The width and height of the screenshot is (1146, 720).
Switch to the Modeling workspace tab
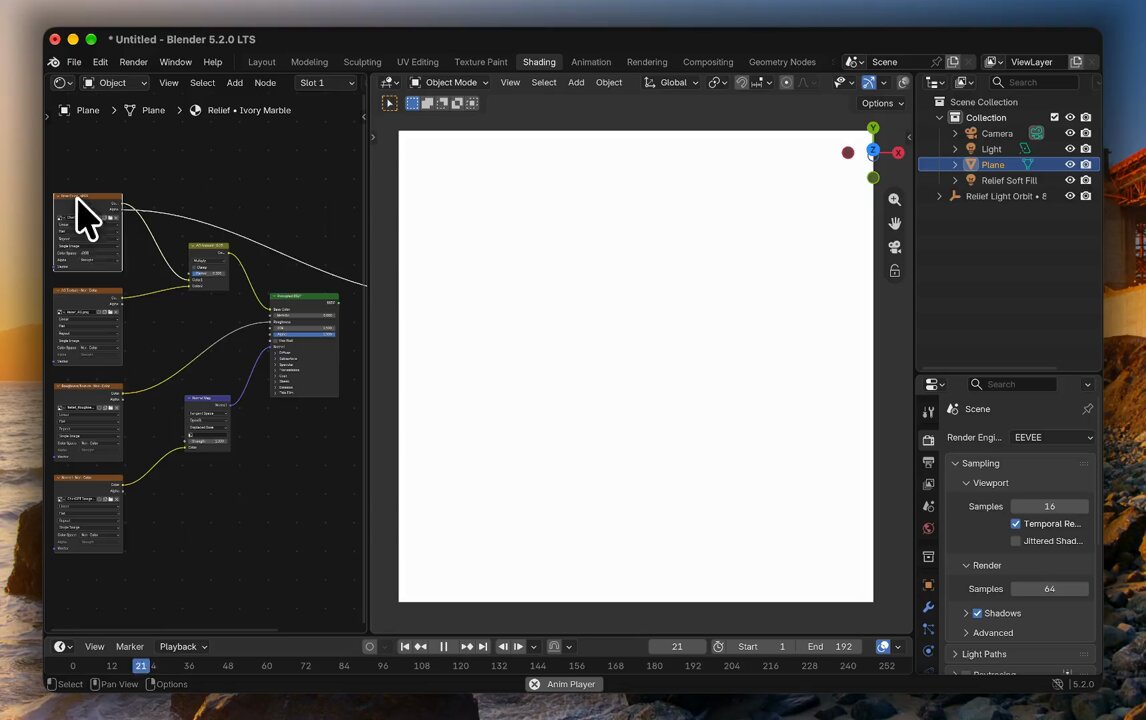click(309, 62)
